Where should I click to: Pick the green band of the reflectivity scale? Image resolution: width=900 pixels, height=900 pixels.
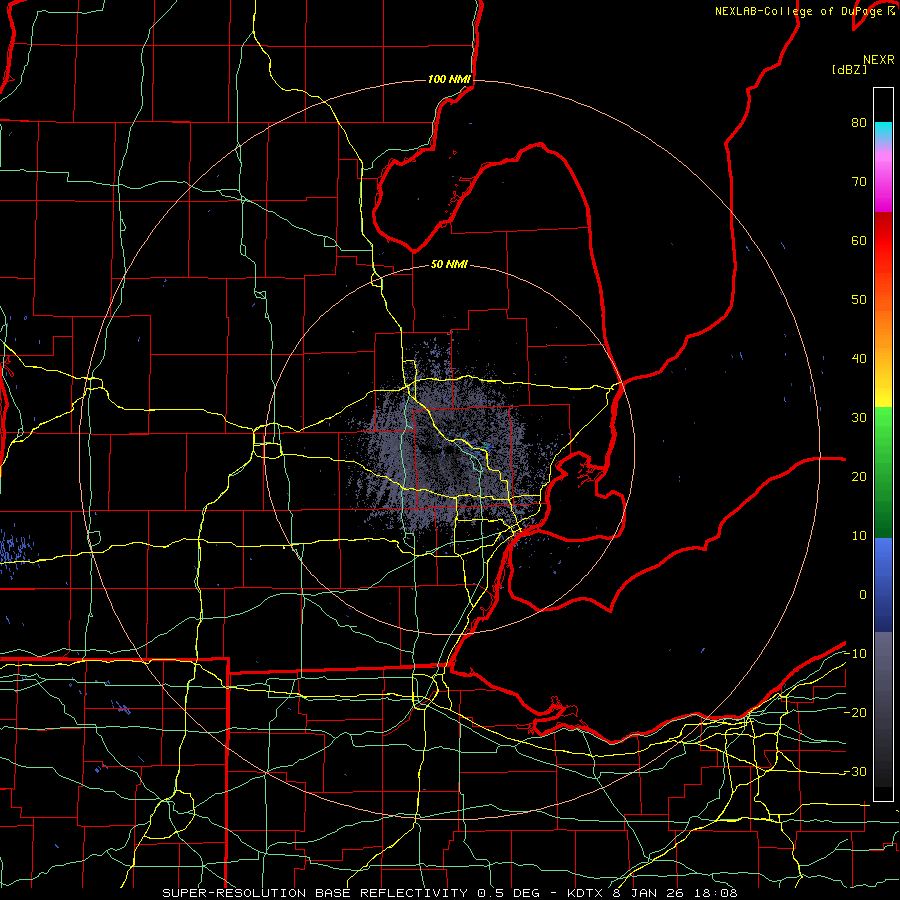[883, 472]
